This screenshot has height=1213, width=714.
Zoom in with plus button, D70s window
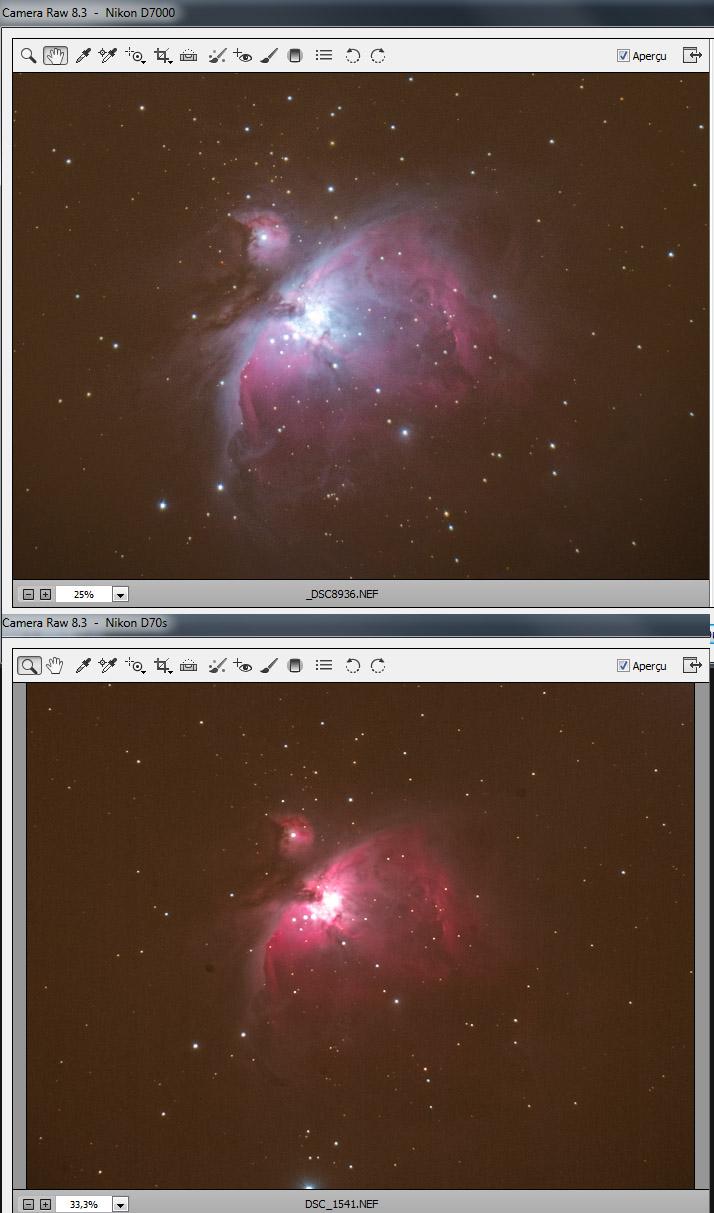(45, 1204)
